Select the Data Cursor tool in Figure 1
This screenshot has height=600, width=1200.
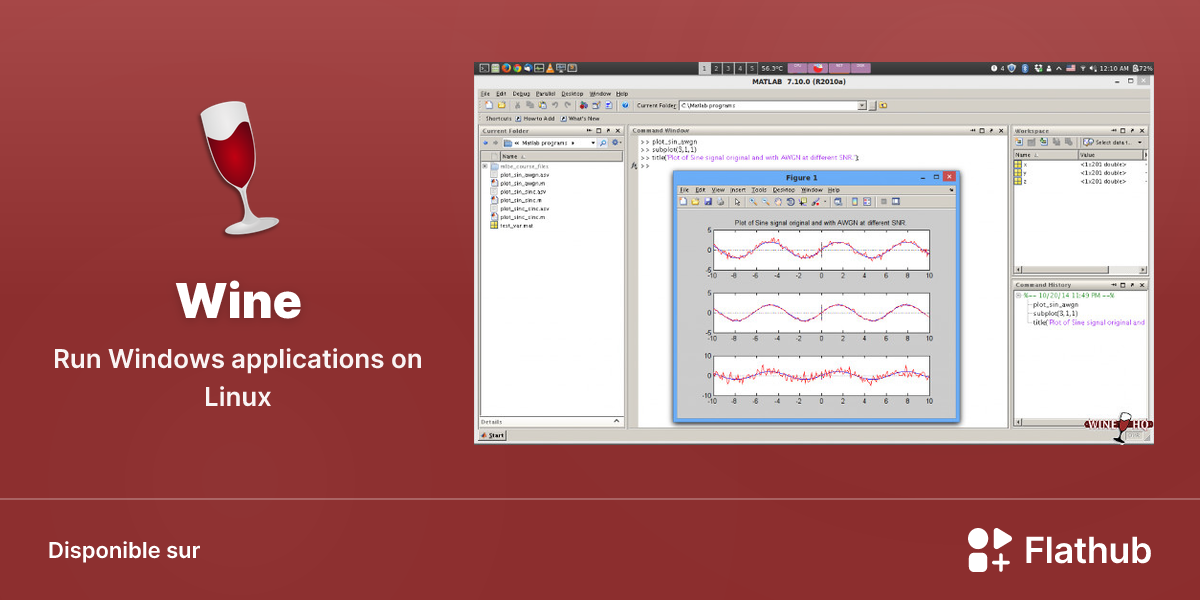803,201
